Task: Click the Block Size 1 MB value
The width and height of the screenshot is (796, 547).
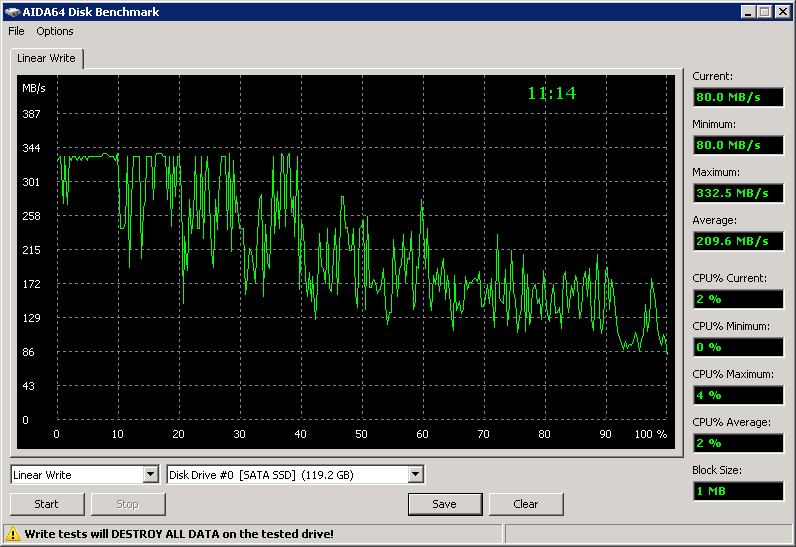Action: (x=738, y=491)
